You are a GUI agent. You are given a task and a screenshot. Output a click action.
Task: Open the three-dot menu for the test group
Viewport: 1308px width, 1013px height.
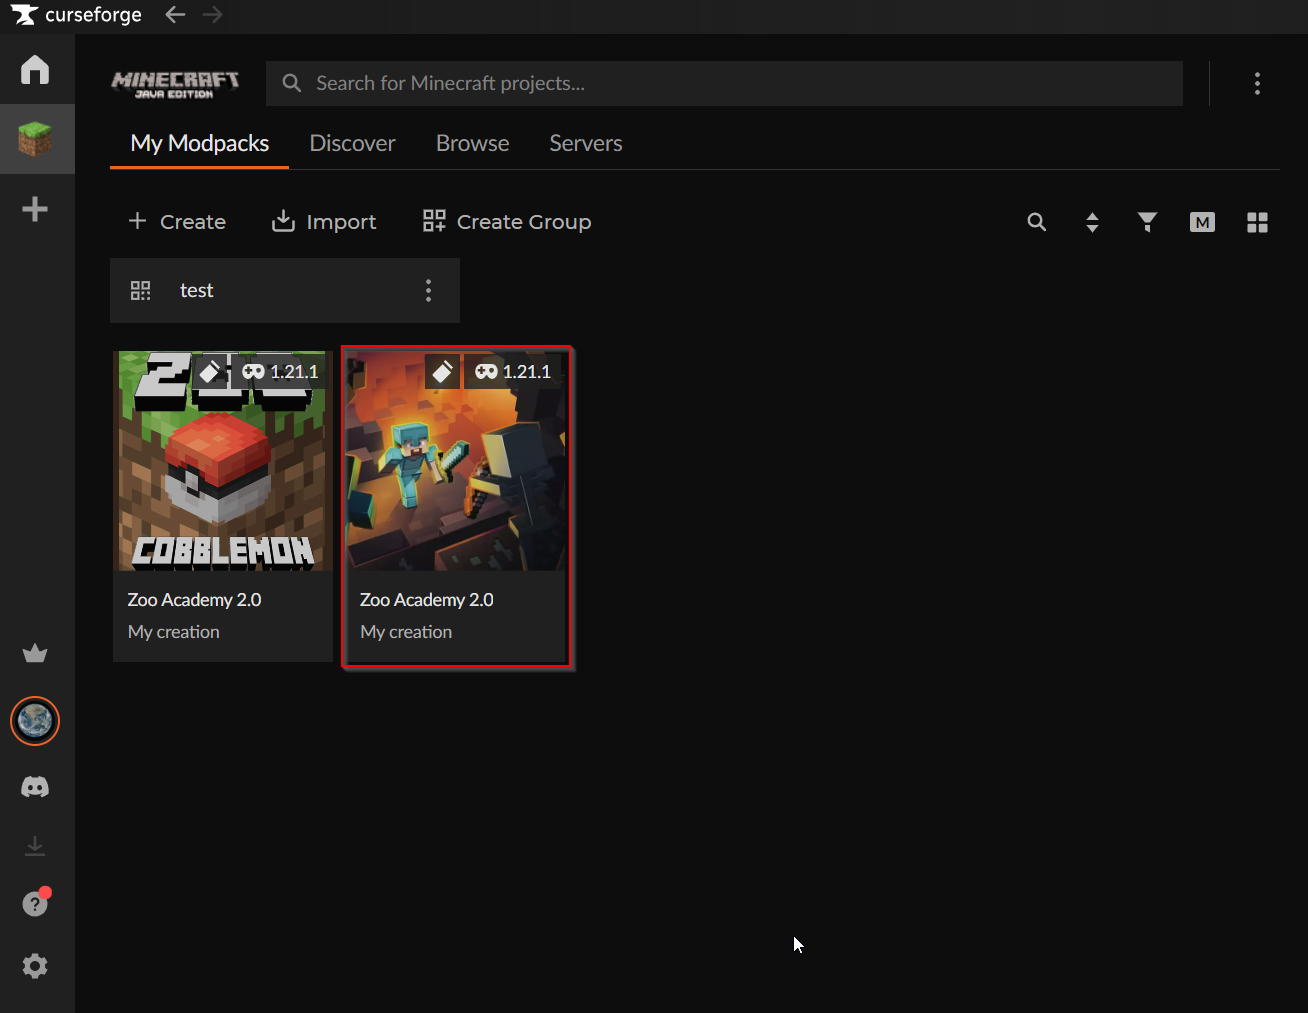[428, 290]
